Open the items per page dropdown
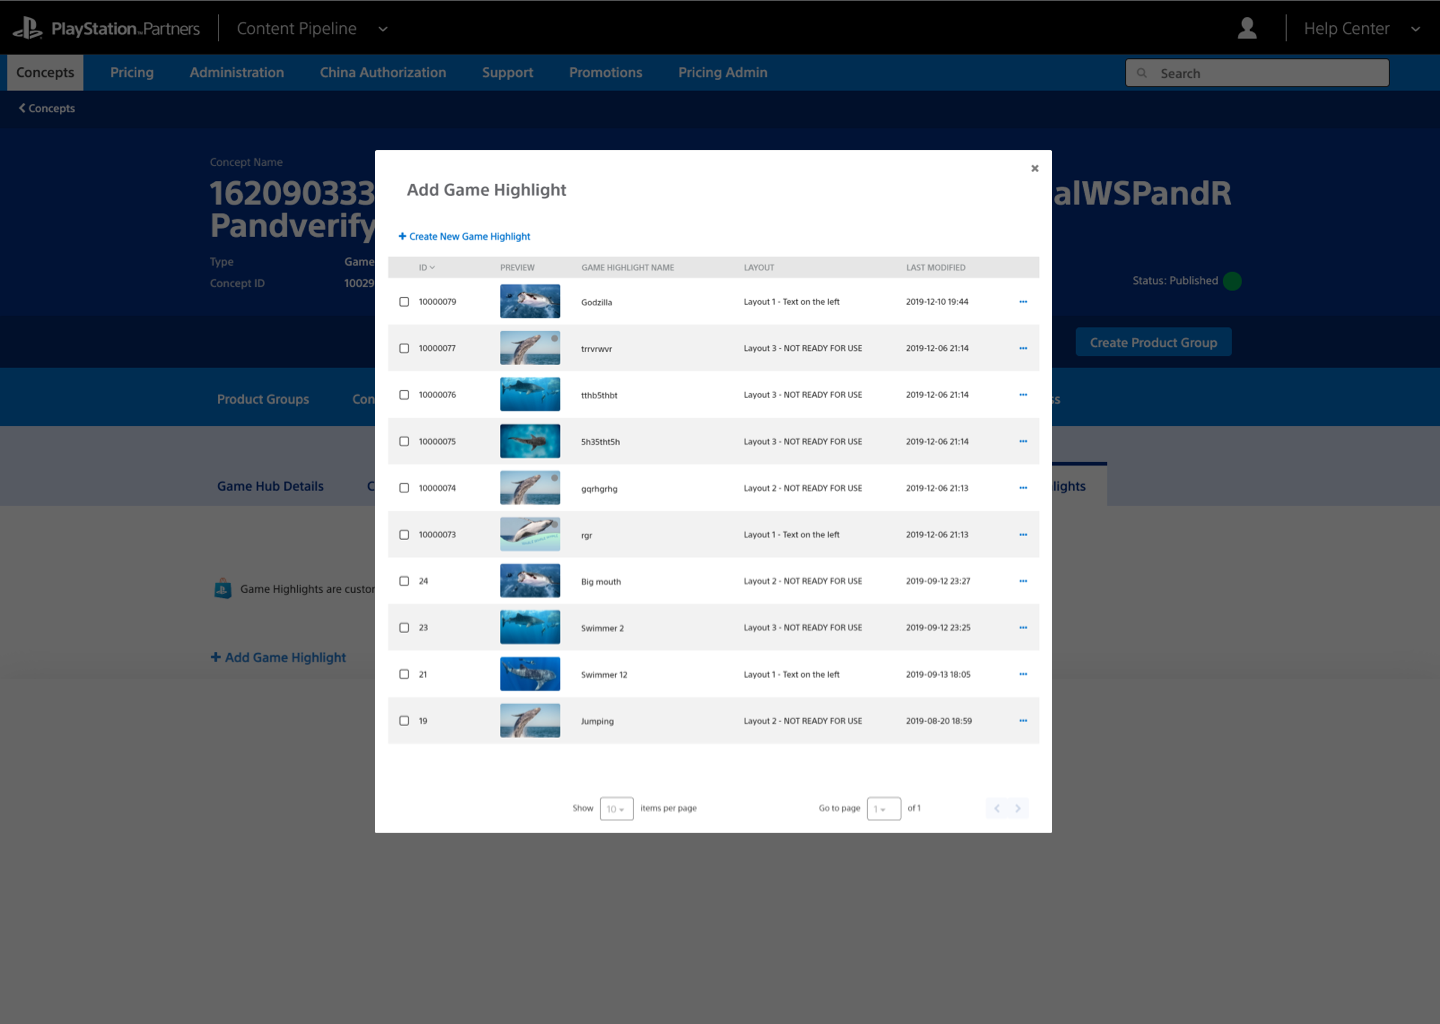This screenshot has width=1440, height=1024. click(617, 808)
